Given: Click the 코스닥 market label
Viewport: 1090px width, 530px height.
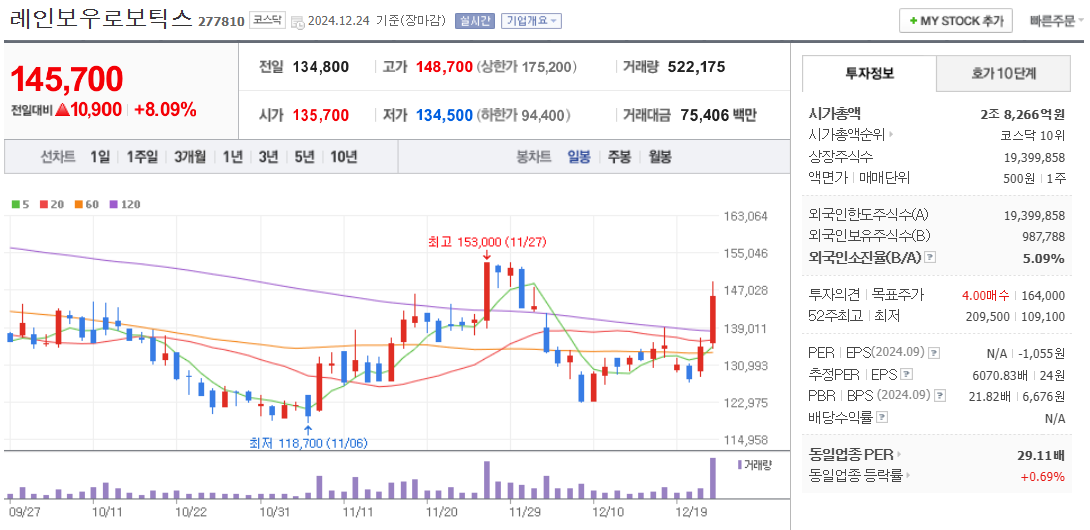Looking at the screenshot, I should click(267, 20).
